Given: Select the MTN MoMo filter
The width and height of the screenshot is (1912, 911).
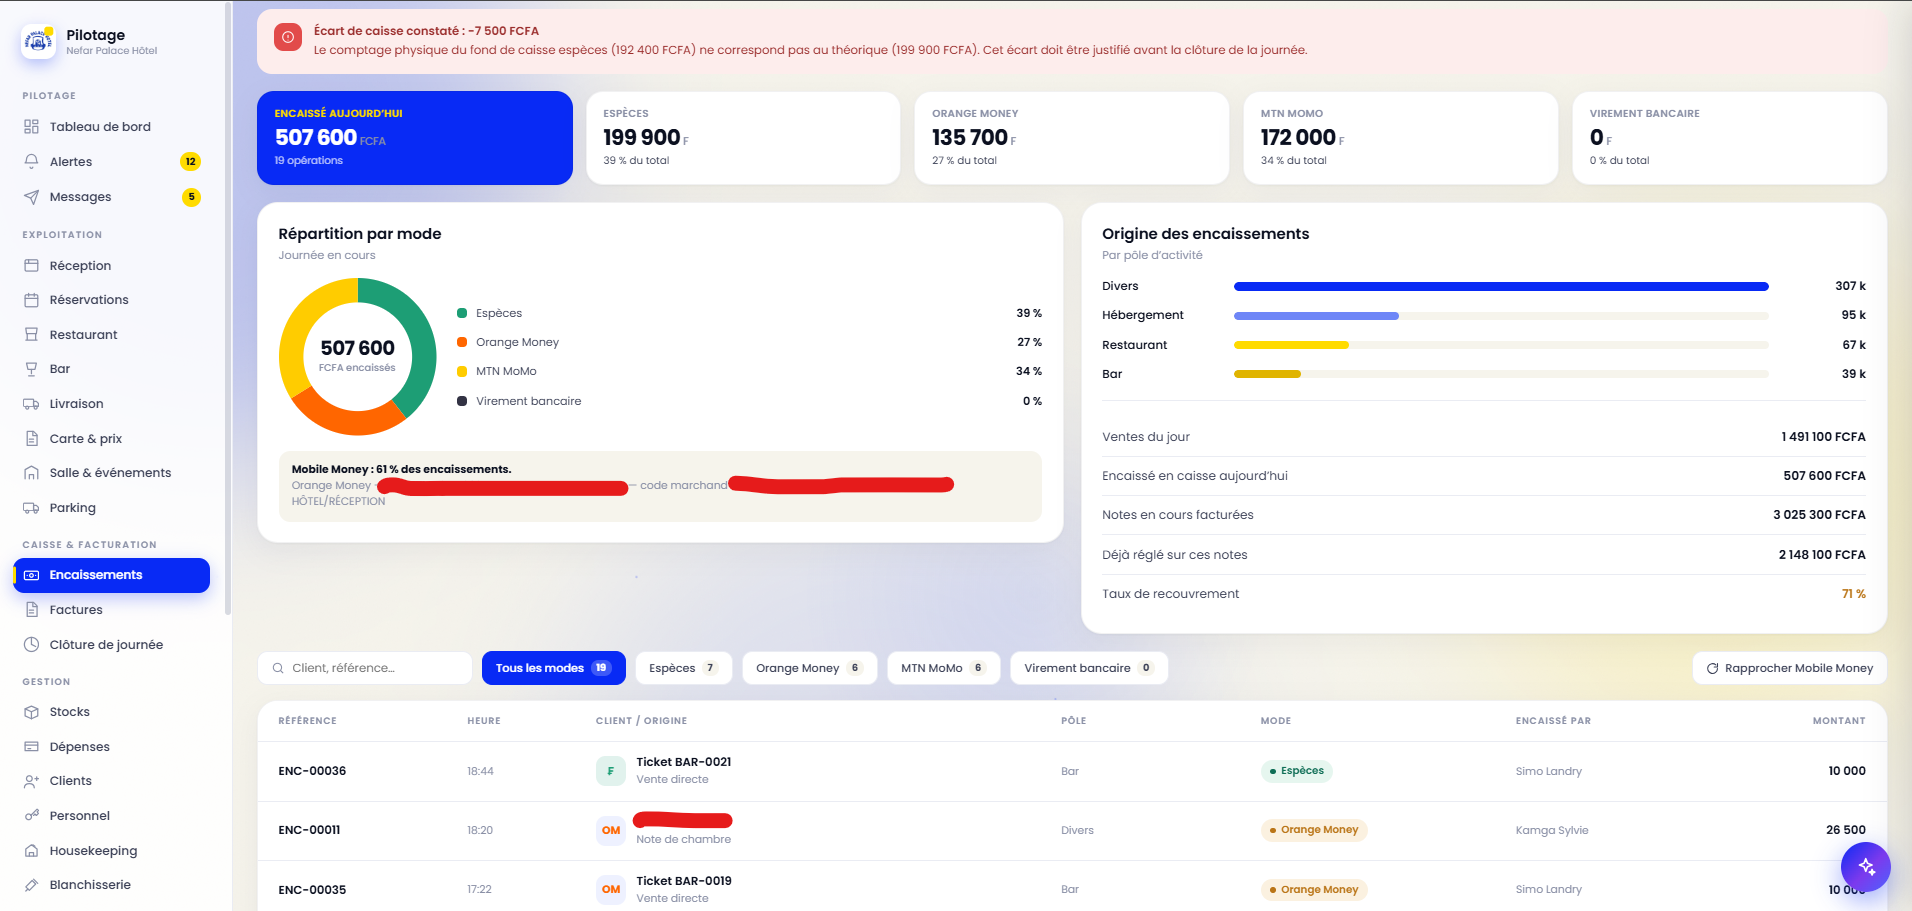Looking at the screenshot, I should point(944,668).
